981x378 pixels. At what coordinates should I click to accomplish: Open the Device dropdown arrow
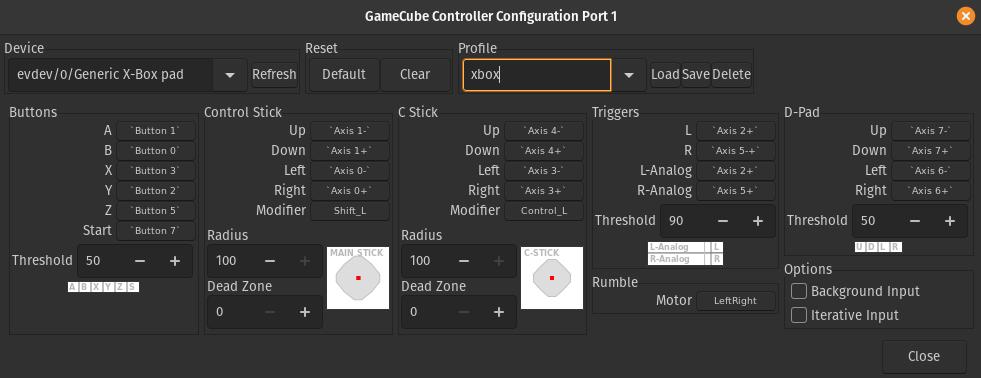(230, 74)
